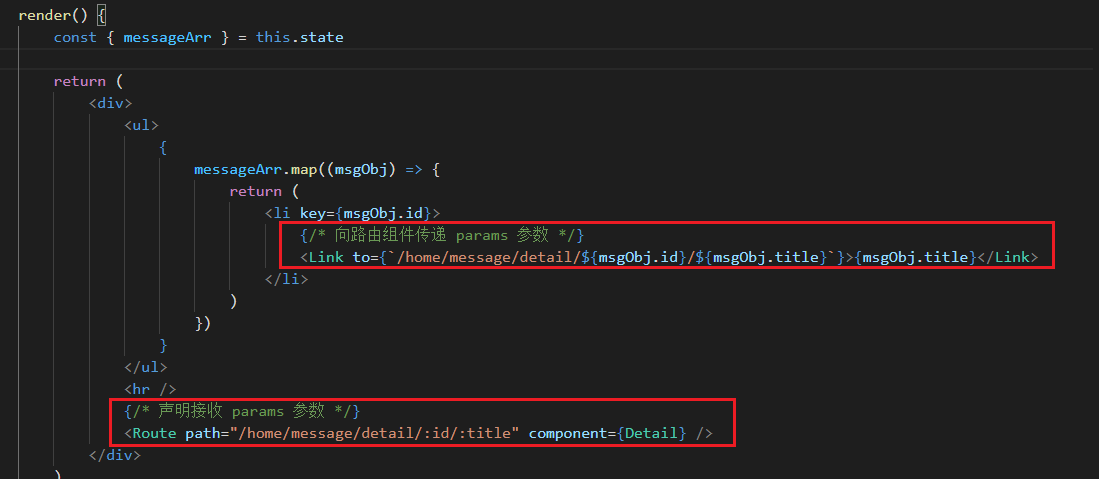Click the comment '声明接收 params 参数'
The height and width of the screenshot is (479, 1099).
(x=242, y=411)
